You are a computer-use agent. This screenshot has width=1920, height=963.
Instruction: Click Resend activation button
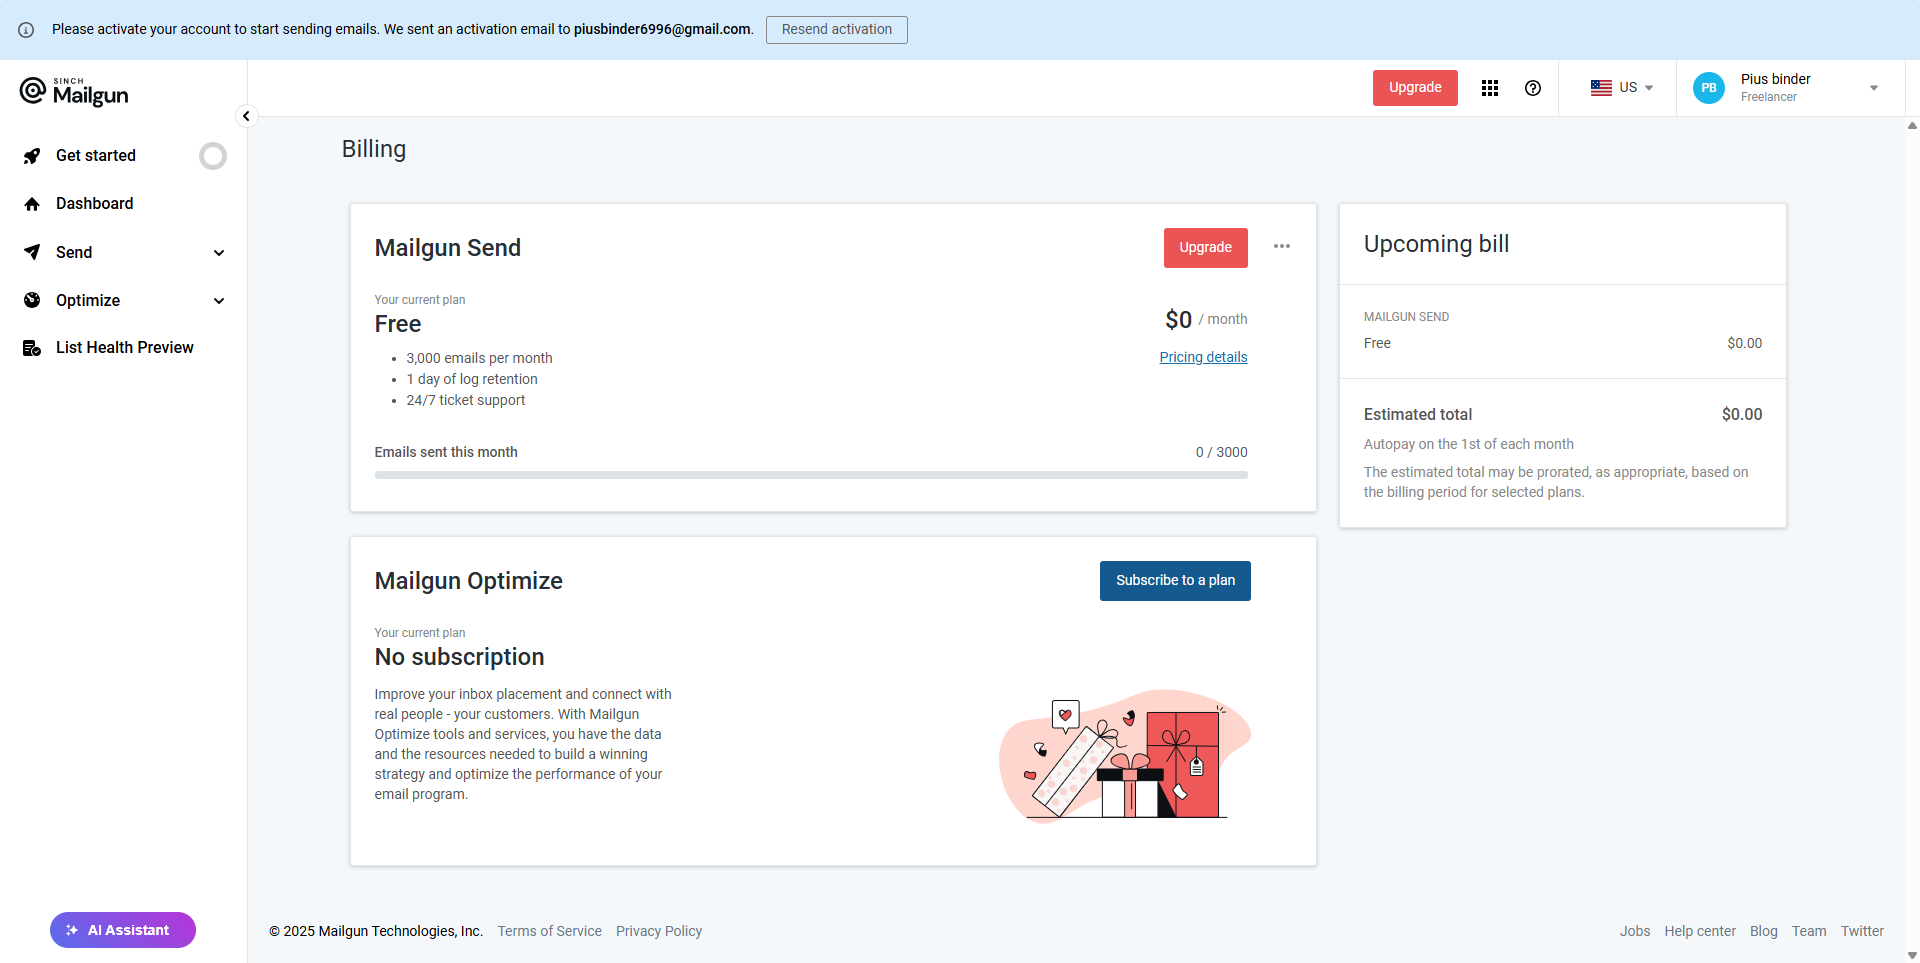(837, 30)
